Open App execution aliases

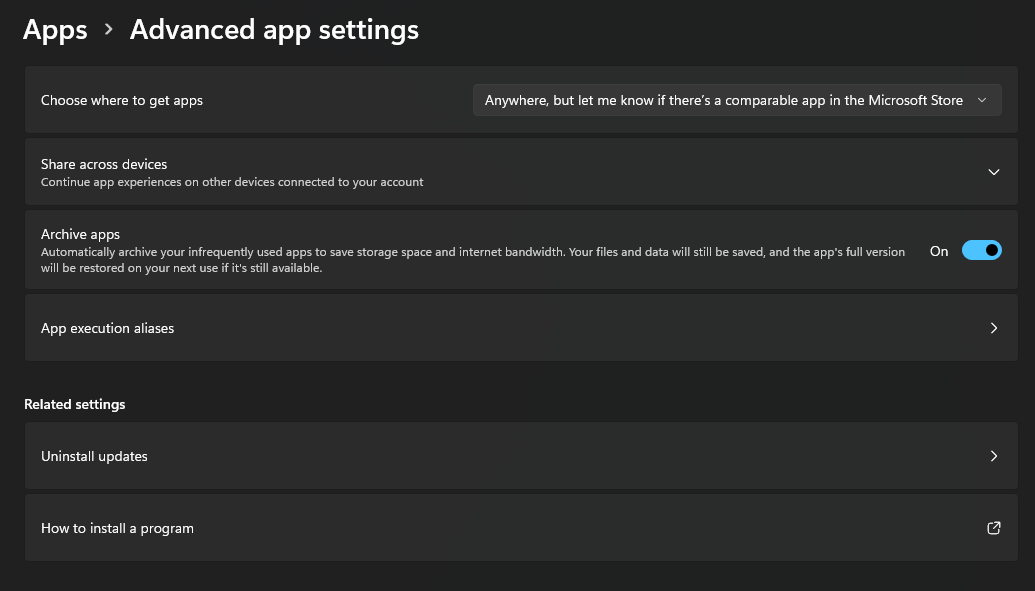pyautogui.click(x=500, y=328)
